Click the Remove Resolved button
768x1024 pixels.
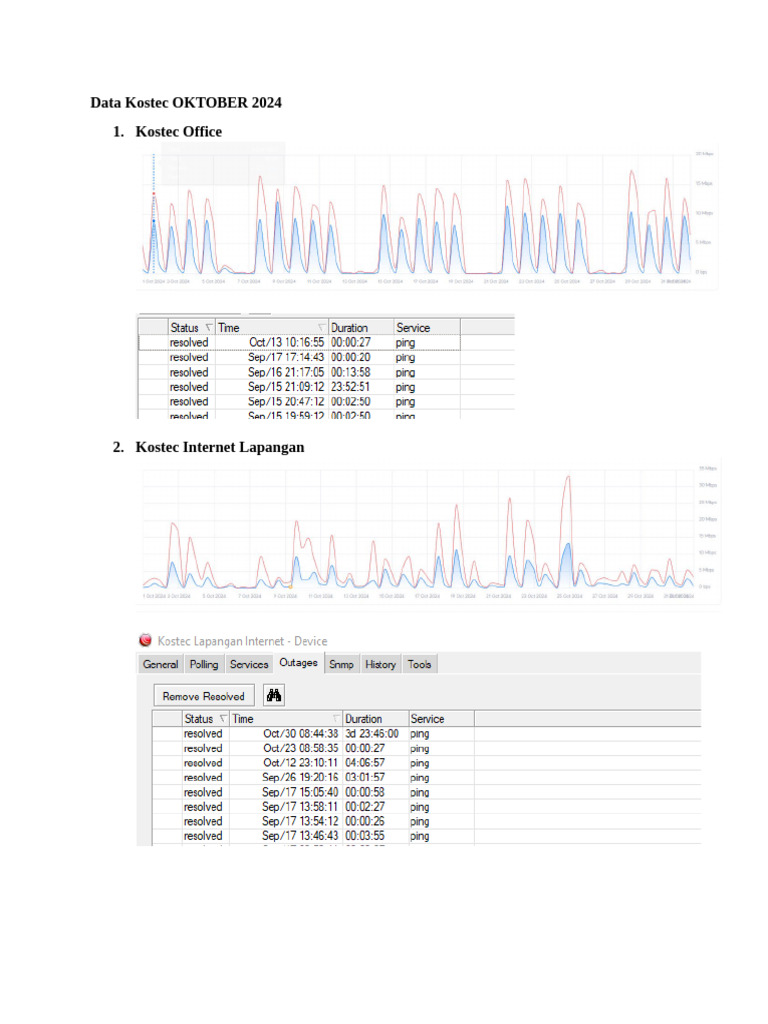click(204, 696)
